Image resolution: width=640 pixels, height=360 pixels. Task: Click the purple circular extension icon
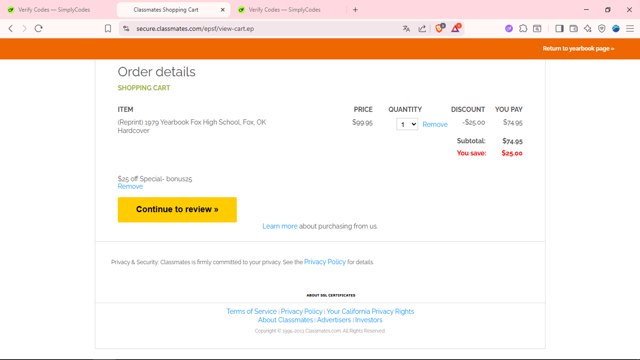click(x=509, y=29)
